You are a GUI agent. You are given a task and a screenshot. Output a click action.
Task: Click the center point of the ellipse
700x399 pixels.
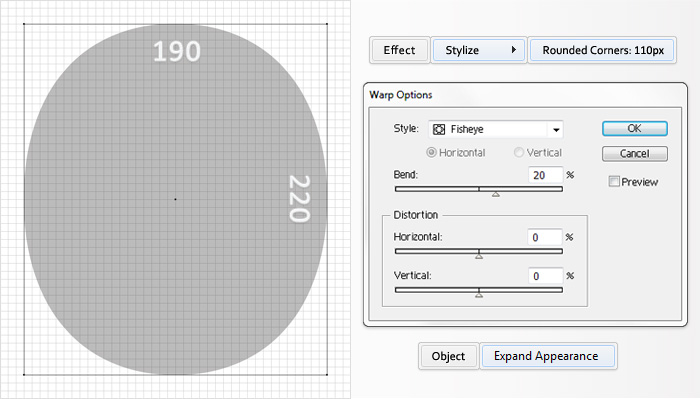[175, 199]
